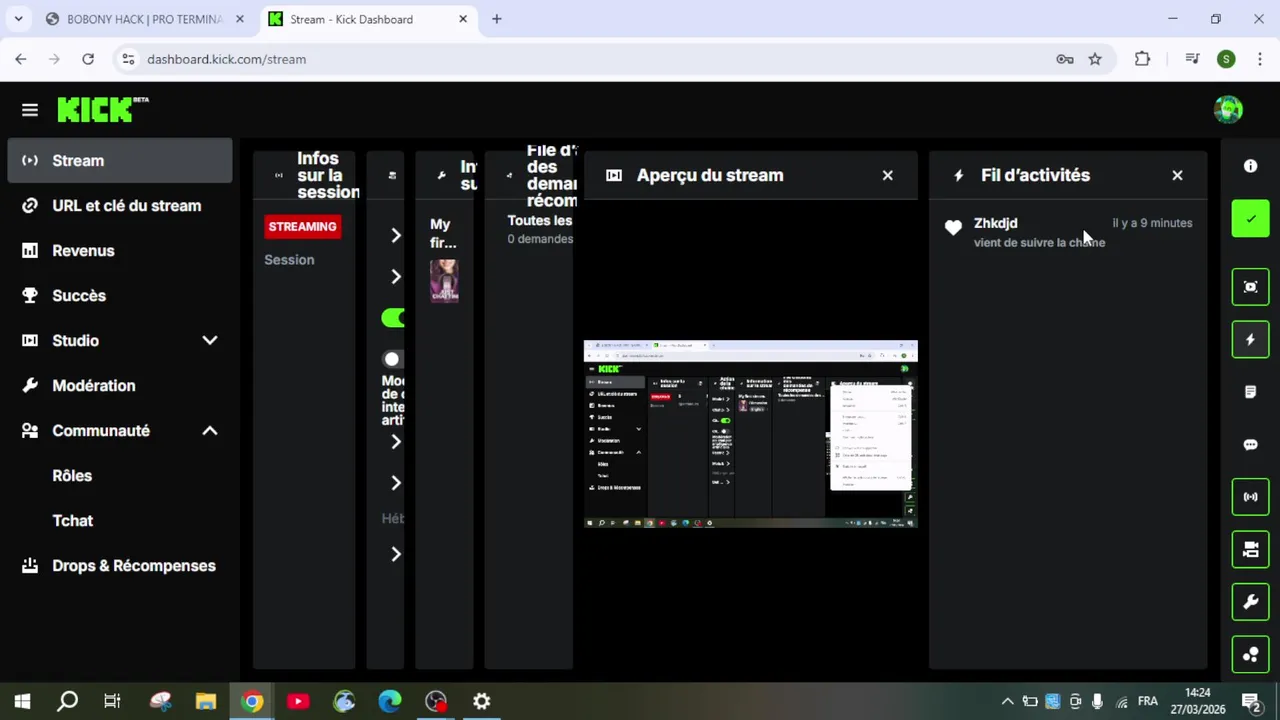This screenshot has height=720, width=1280.
Task: Open URL et clé du stream page
Action: 120,205
